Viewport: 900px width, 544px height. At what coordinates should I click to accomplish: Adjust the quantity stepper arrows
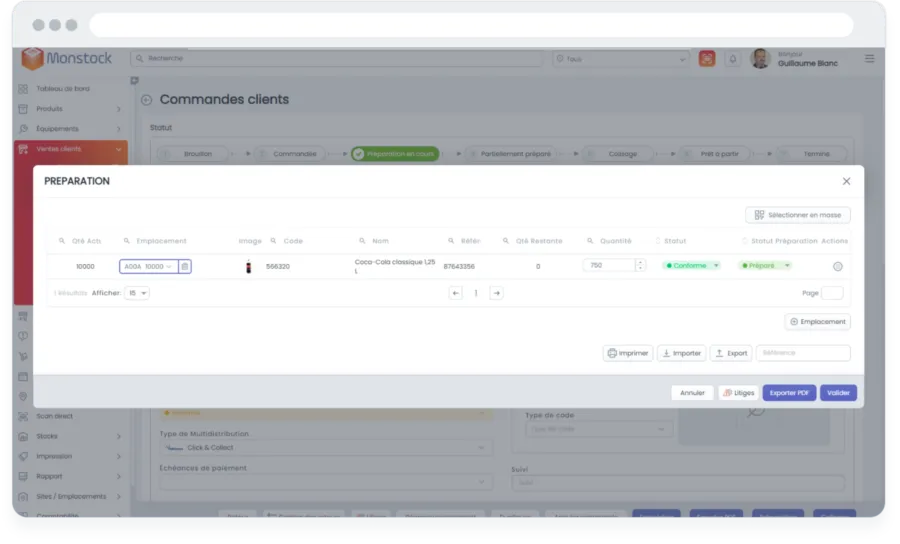[640, 266]
